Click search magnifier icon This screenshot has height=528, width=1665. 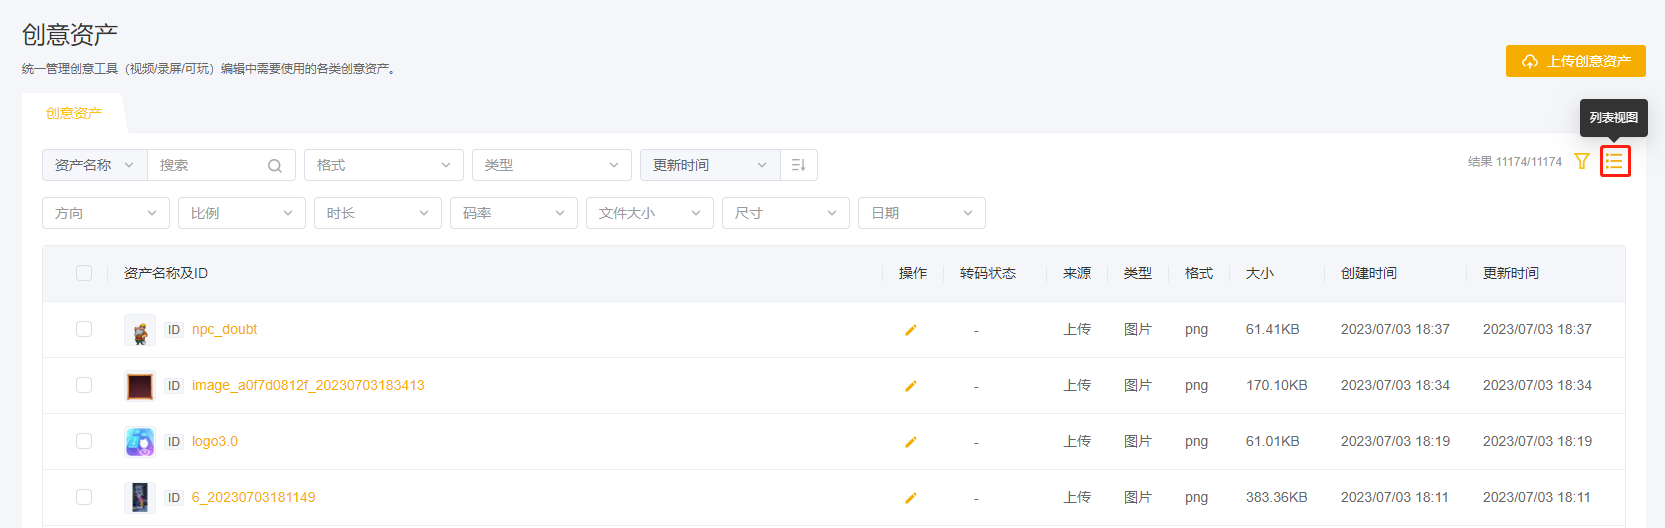pyautogui.click(x=275, y=166)
